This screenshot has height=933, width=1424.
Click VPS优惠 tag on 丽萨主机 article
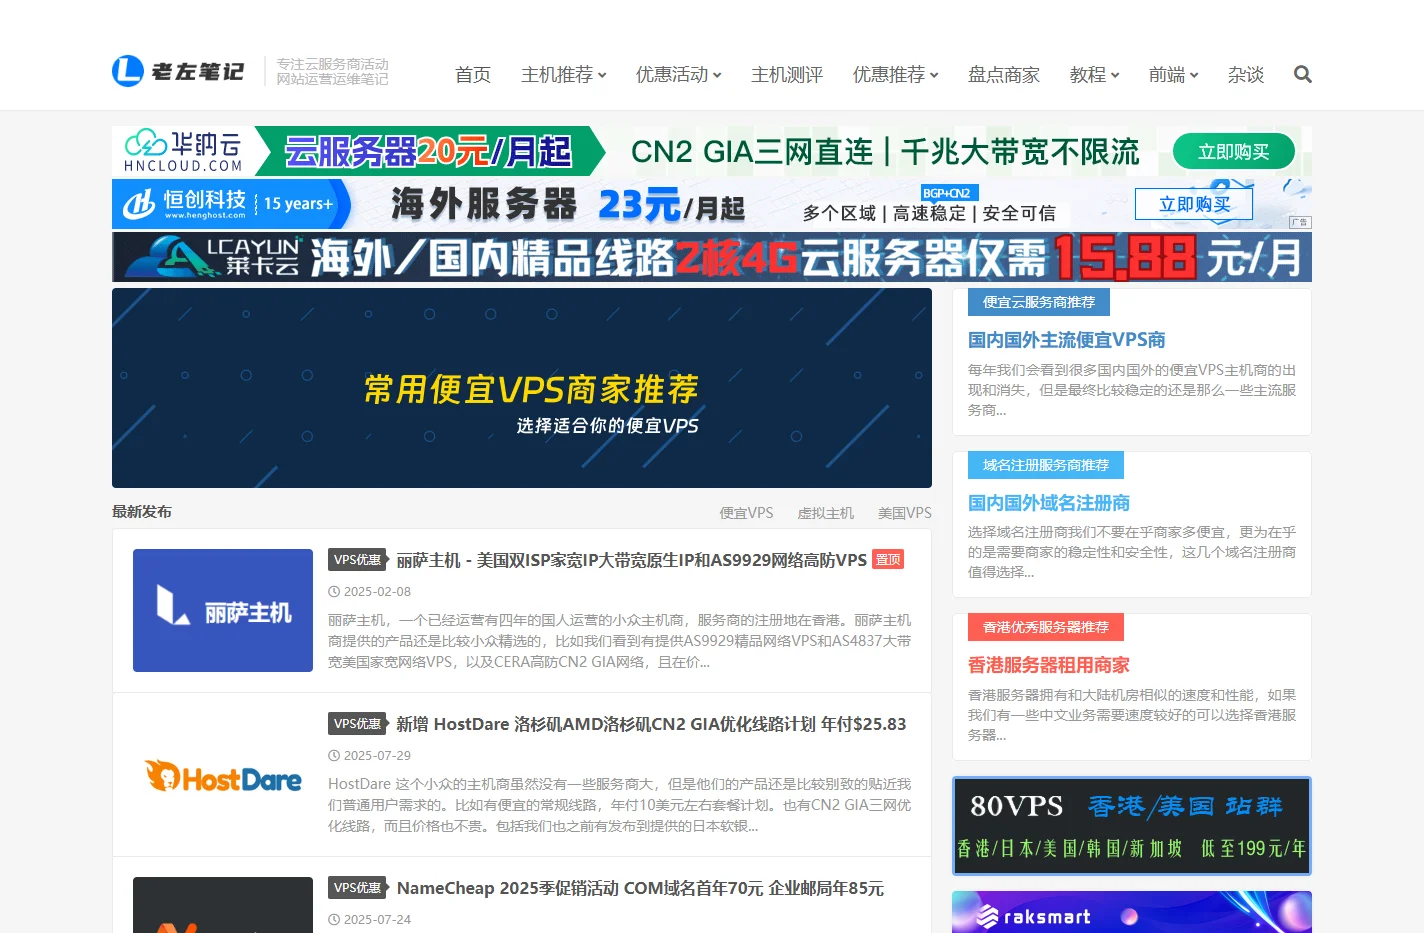[x=357, y=560]
